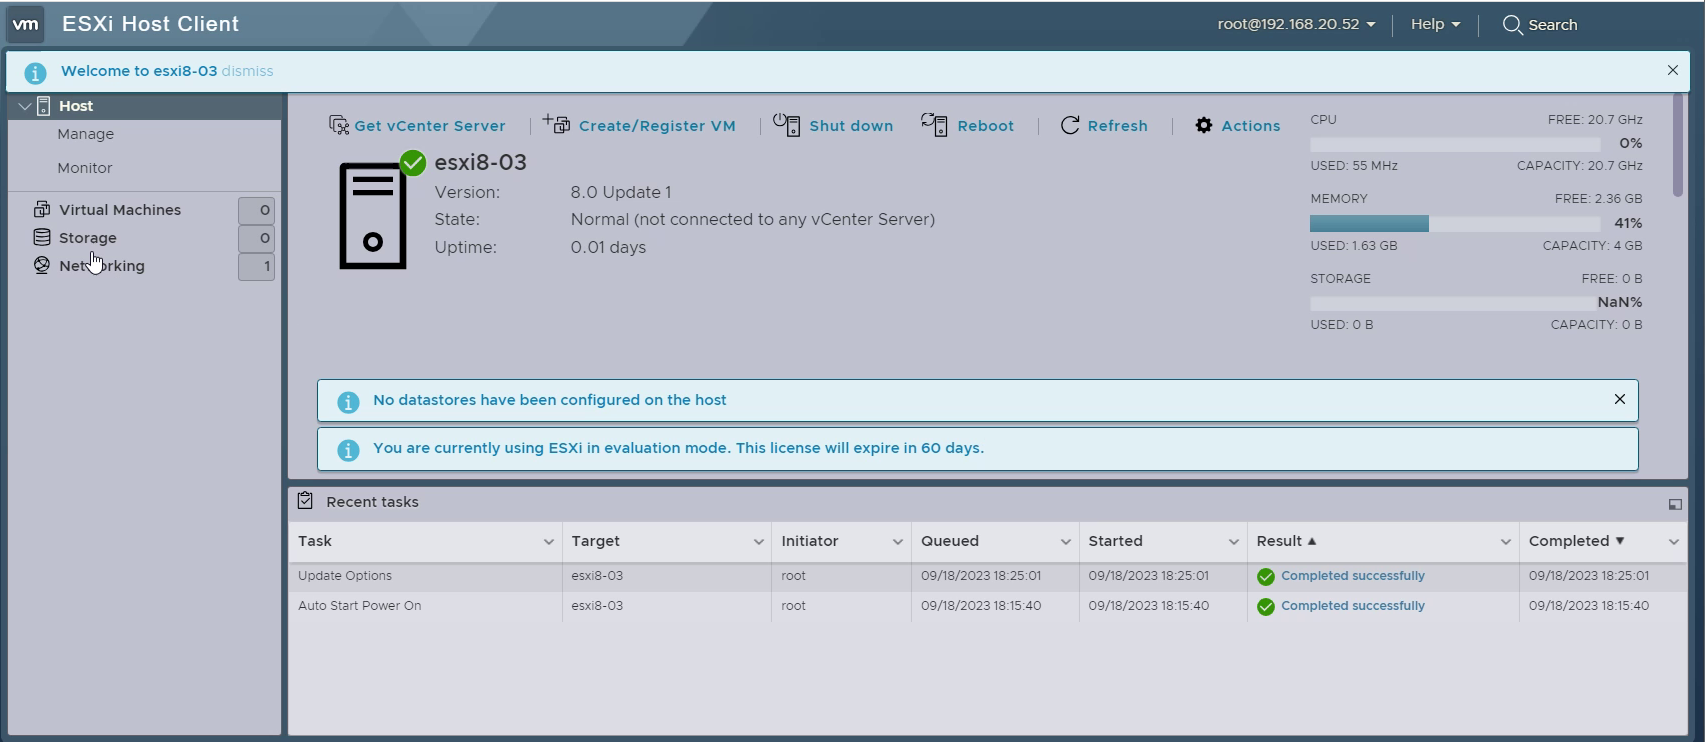Click the ESXi Host Client title
Image resolution: width=1705 pixels, height=742 pixels.
click(x=150, y=24)
